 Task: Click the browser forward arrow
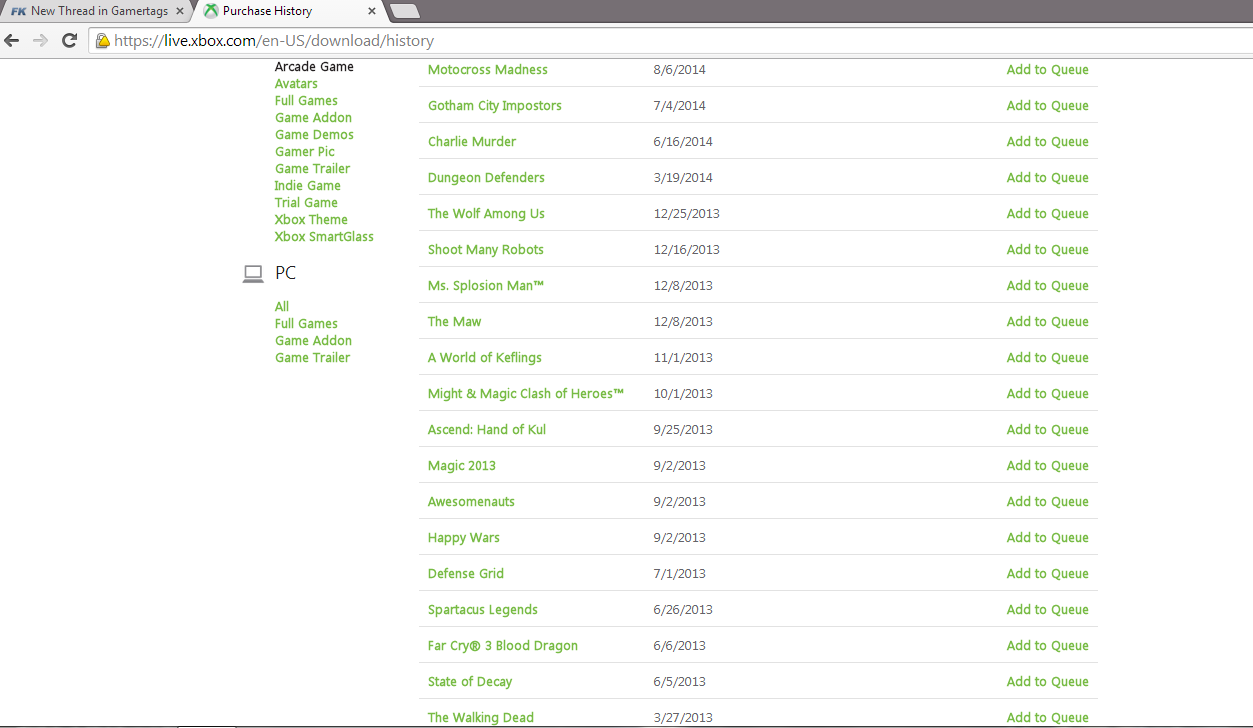(x=41, y=41)
